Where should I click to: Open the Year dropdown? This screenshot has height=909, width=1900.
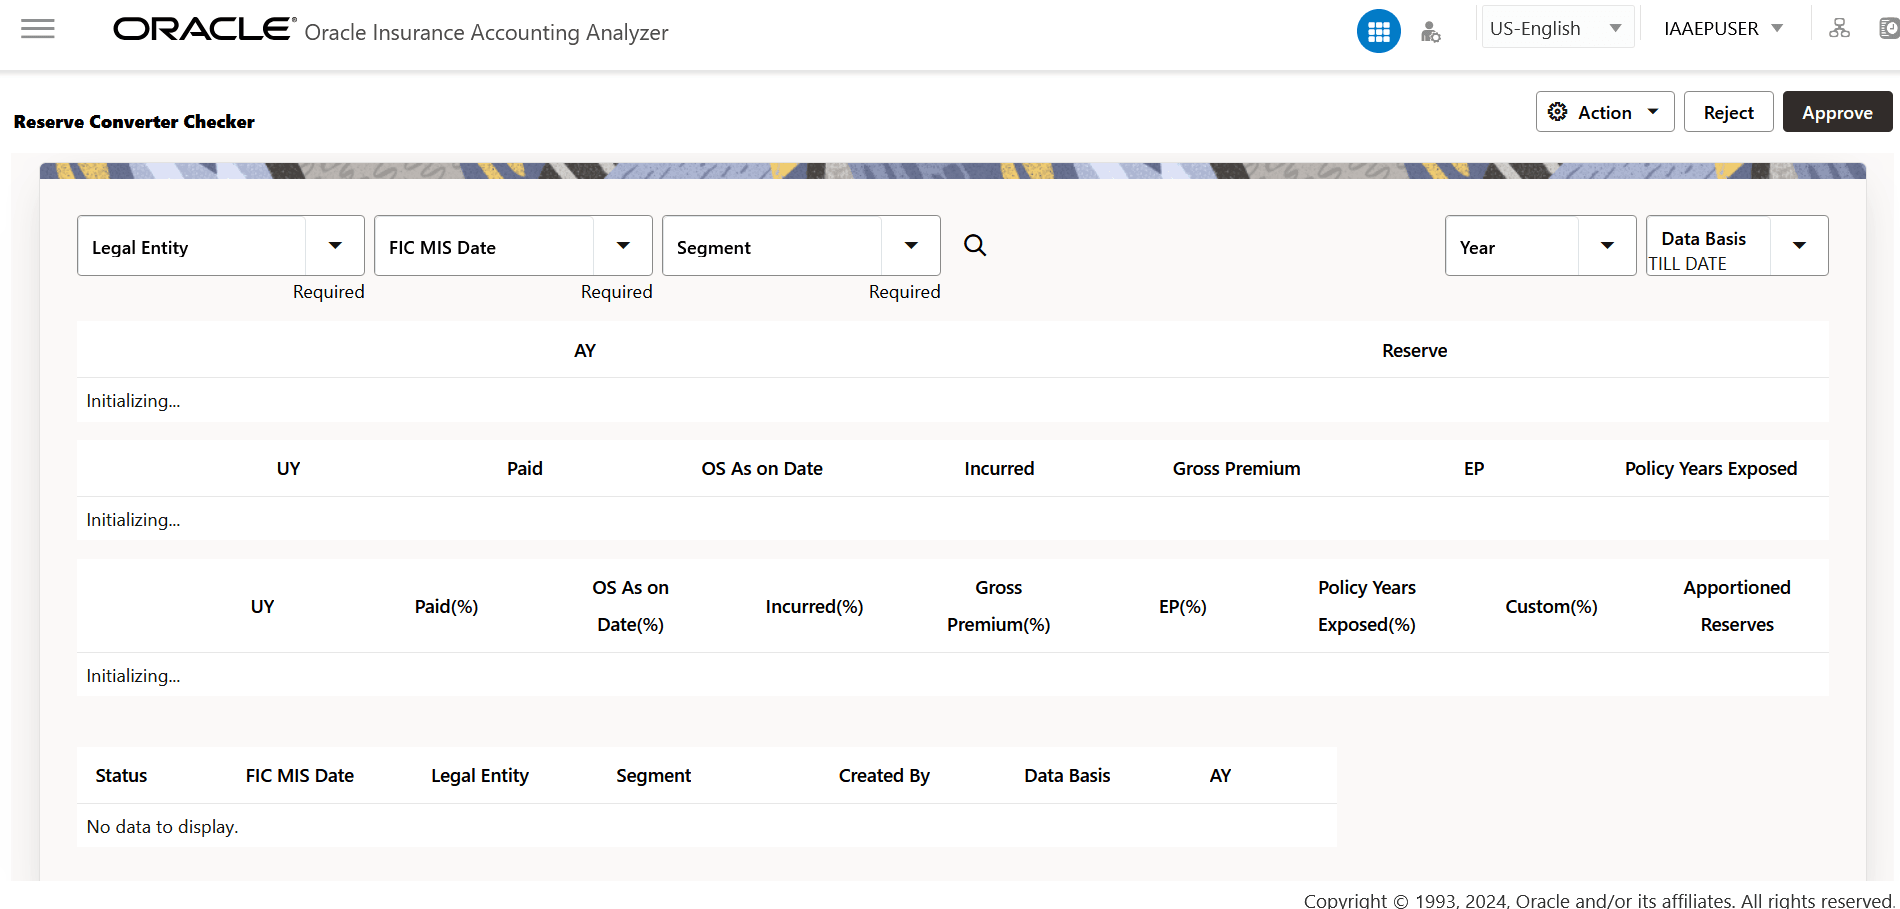pos(1607,245)
